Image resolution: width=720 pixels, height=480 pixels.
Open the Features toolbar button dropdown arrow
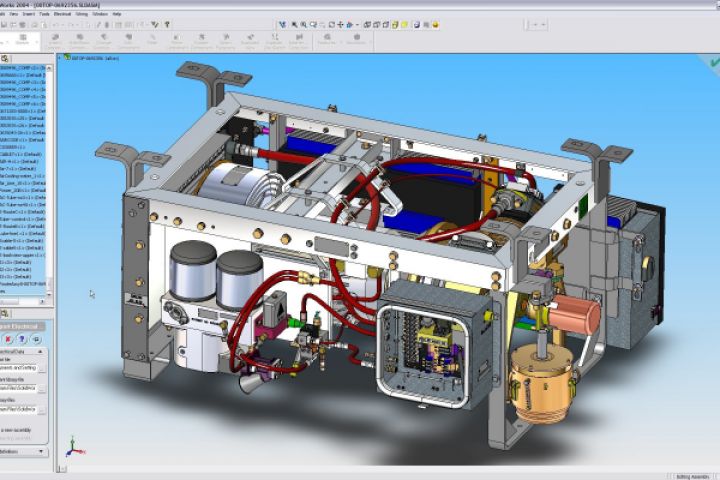tap(341, 42)
